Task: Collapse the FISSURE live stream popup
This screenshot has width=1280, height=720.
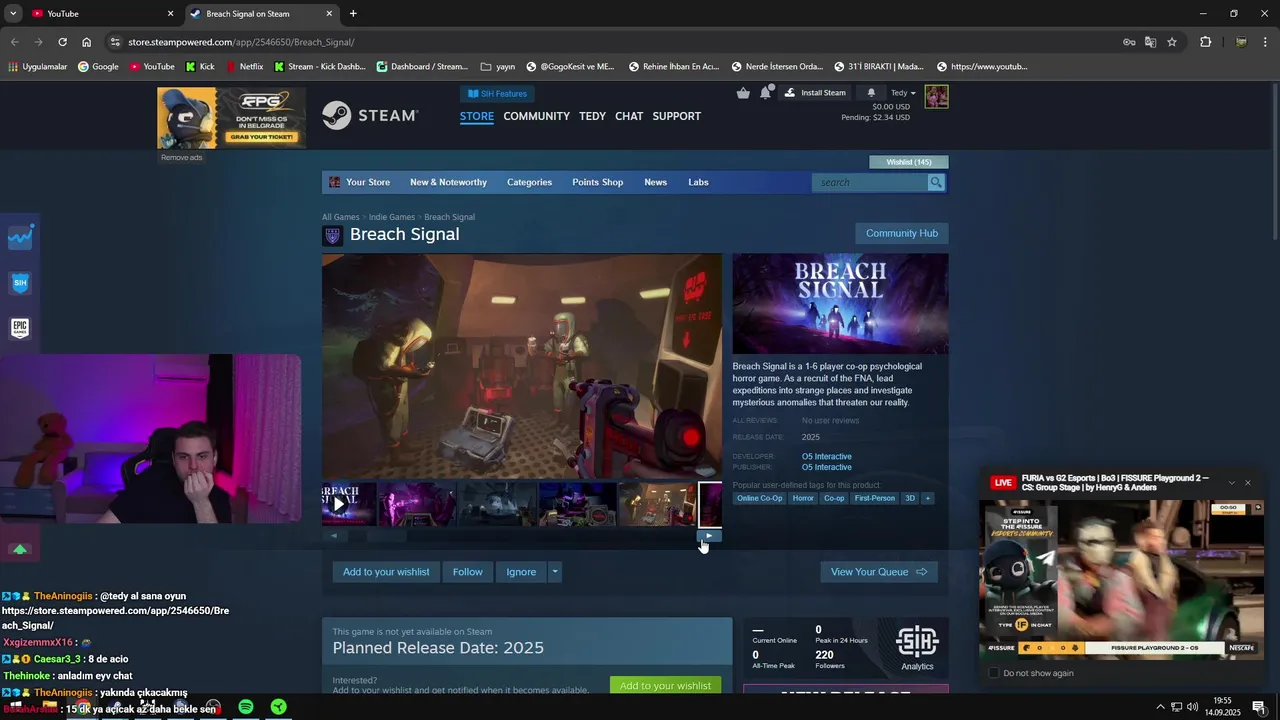Action: click(x=1232, y=483)
